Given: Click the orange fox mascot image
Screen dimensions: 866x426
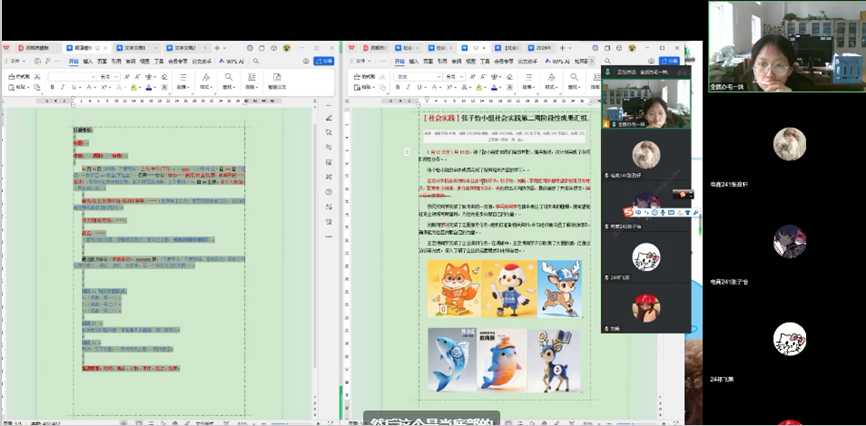Looking at the screenshot, I should pos(452,287).
